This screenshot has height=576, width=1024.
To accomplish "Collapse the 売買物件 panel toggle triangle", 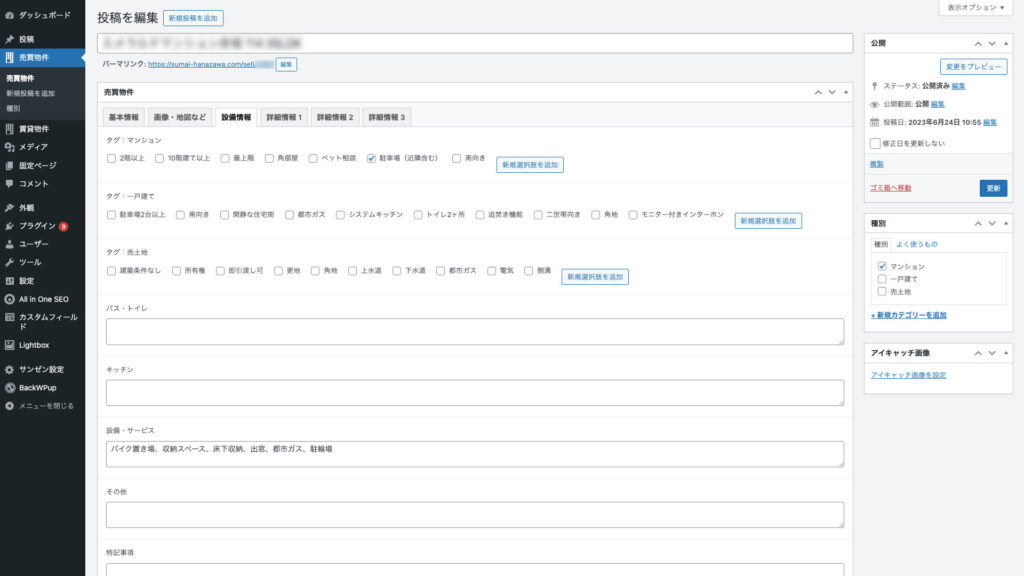I will pos(846,92).
